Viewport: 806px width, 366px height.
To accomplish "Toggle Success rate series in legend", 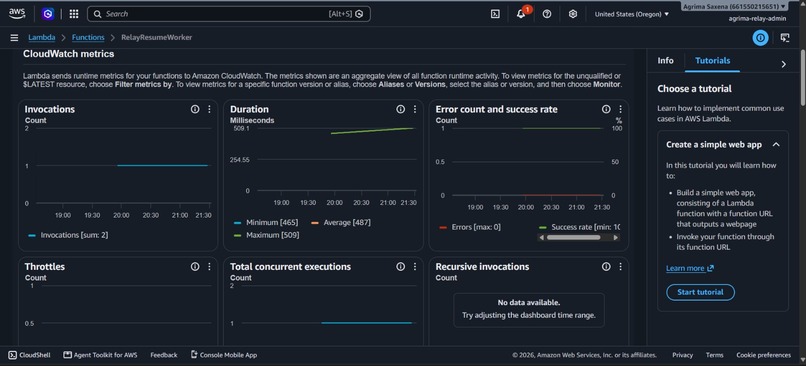I will pos(579,227).
